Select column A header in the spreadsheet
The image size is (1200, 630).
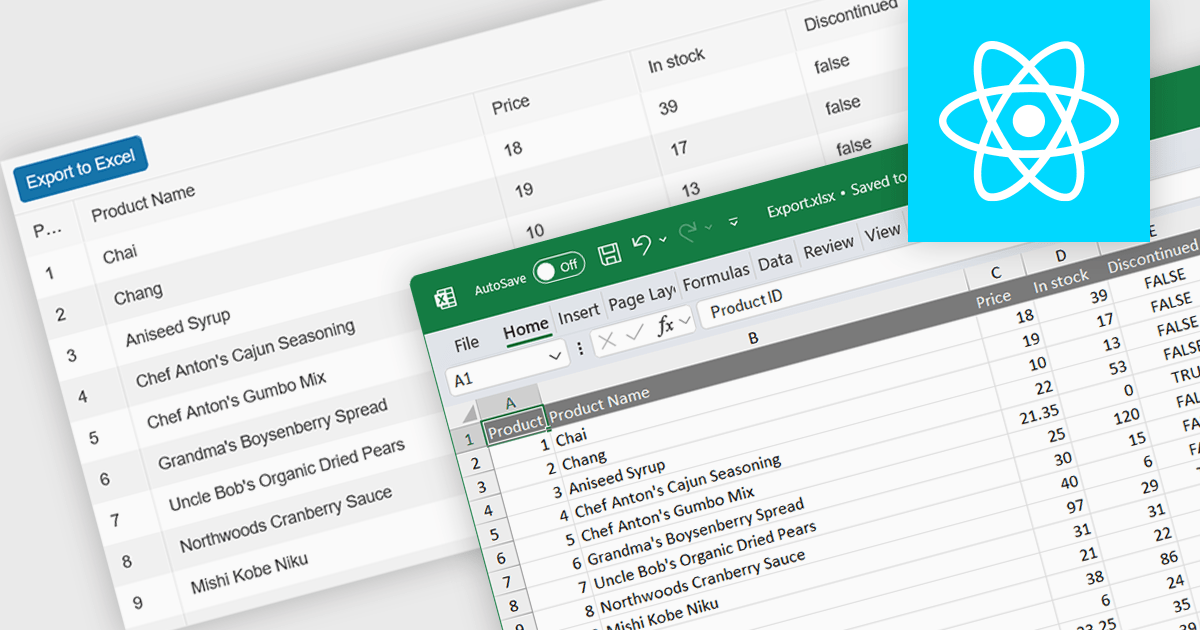(x=510, y=402)
